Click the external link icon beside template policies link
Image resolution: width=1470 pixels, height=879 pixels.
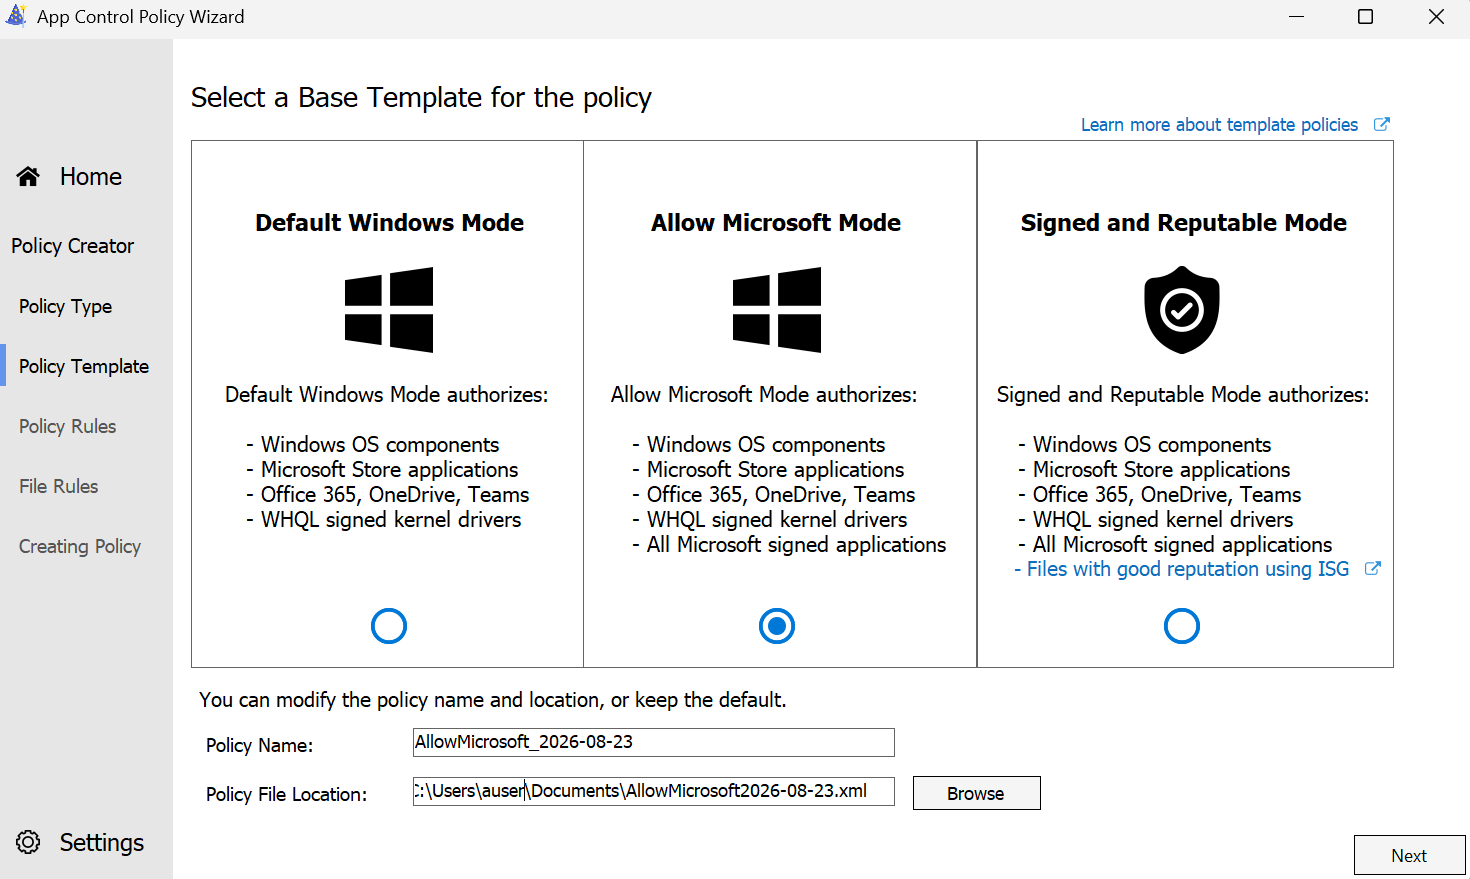coord(1381,124)
